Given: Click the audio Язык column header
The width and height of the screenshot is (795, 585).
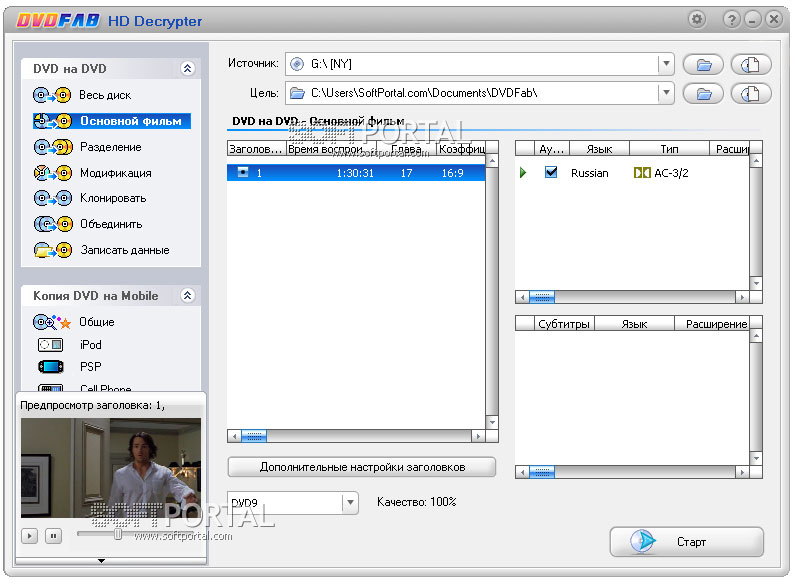Looking at the screenshot, I should point(599,149).
